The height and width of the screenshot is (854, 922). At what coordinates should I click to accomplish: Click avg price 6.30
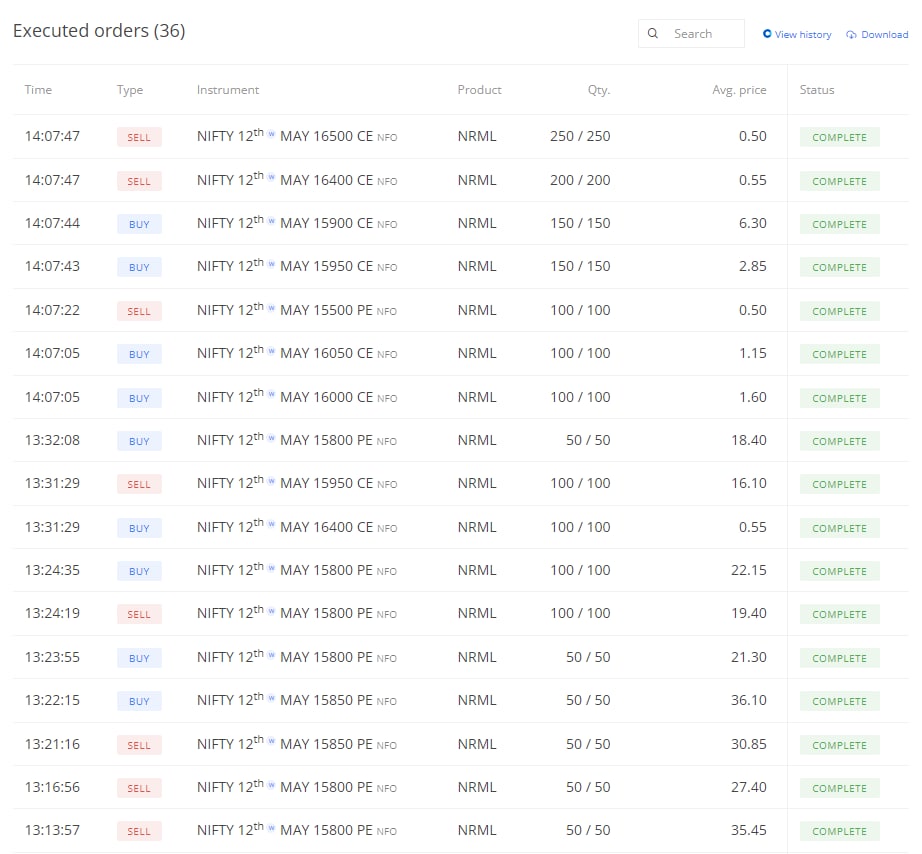[x=753, y=223]
